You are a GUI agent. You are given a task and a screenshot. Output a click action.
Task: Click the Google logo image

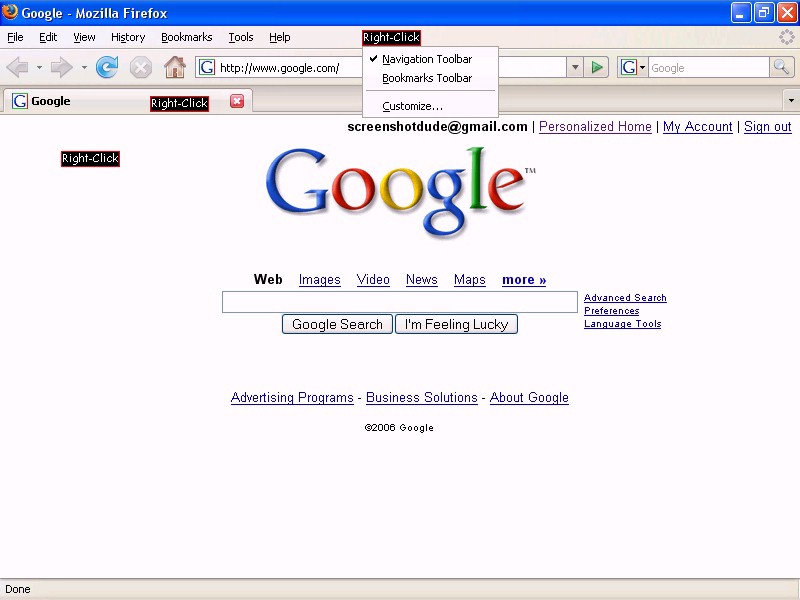click(401, 192)
